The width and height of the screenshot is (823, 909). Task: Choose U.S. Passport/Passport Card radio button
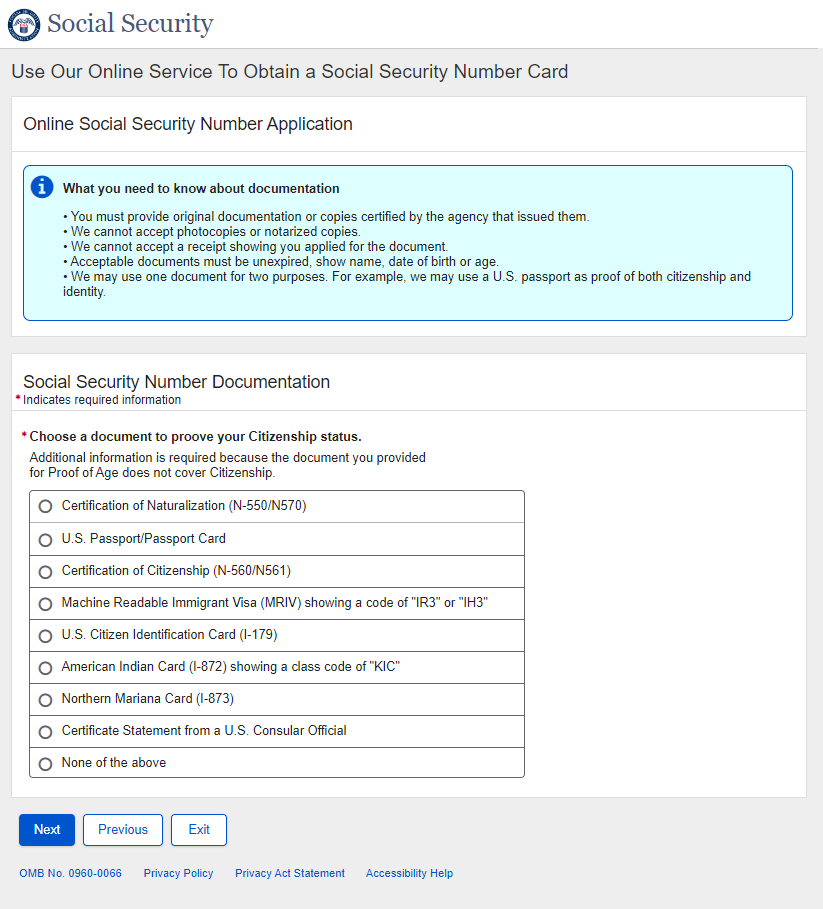coord(45,539)
